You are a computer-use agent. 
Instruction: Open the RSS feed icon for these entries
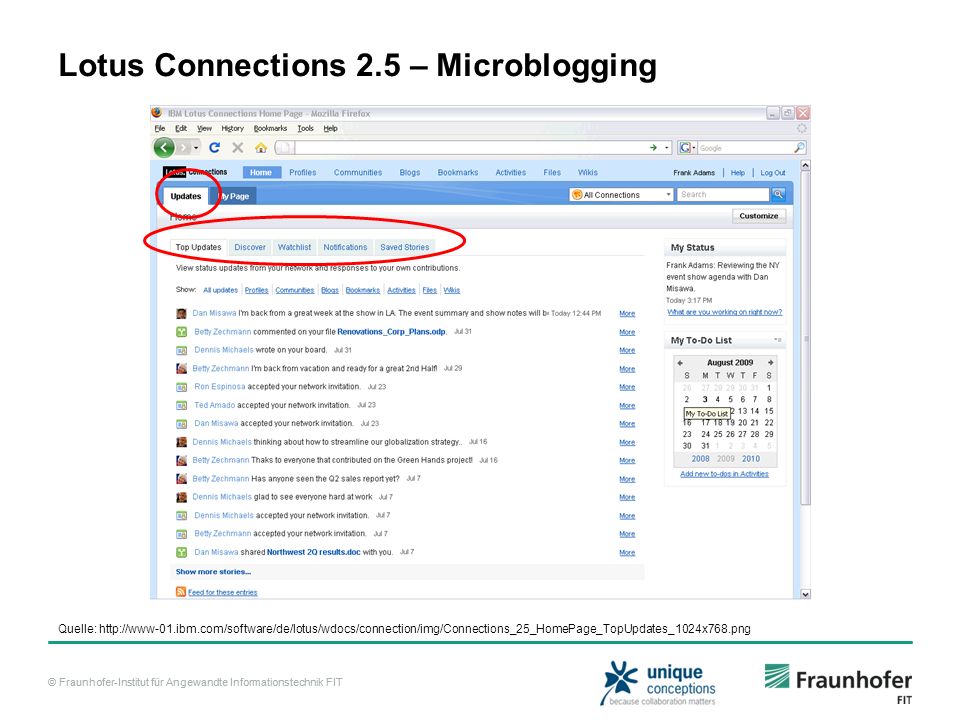pos(181,591)
